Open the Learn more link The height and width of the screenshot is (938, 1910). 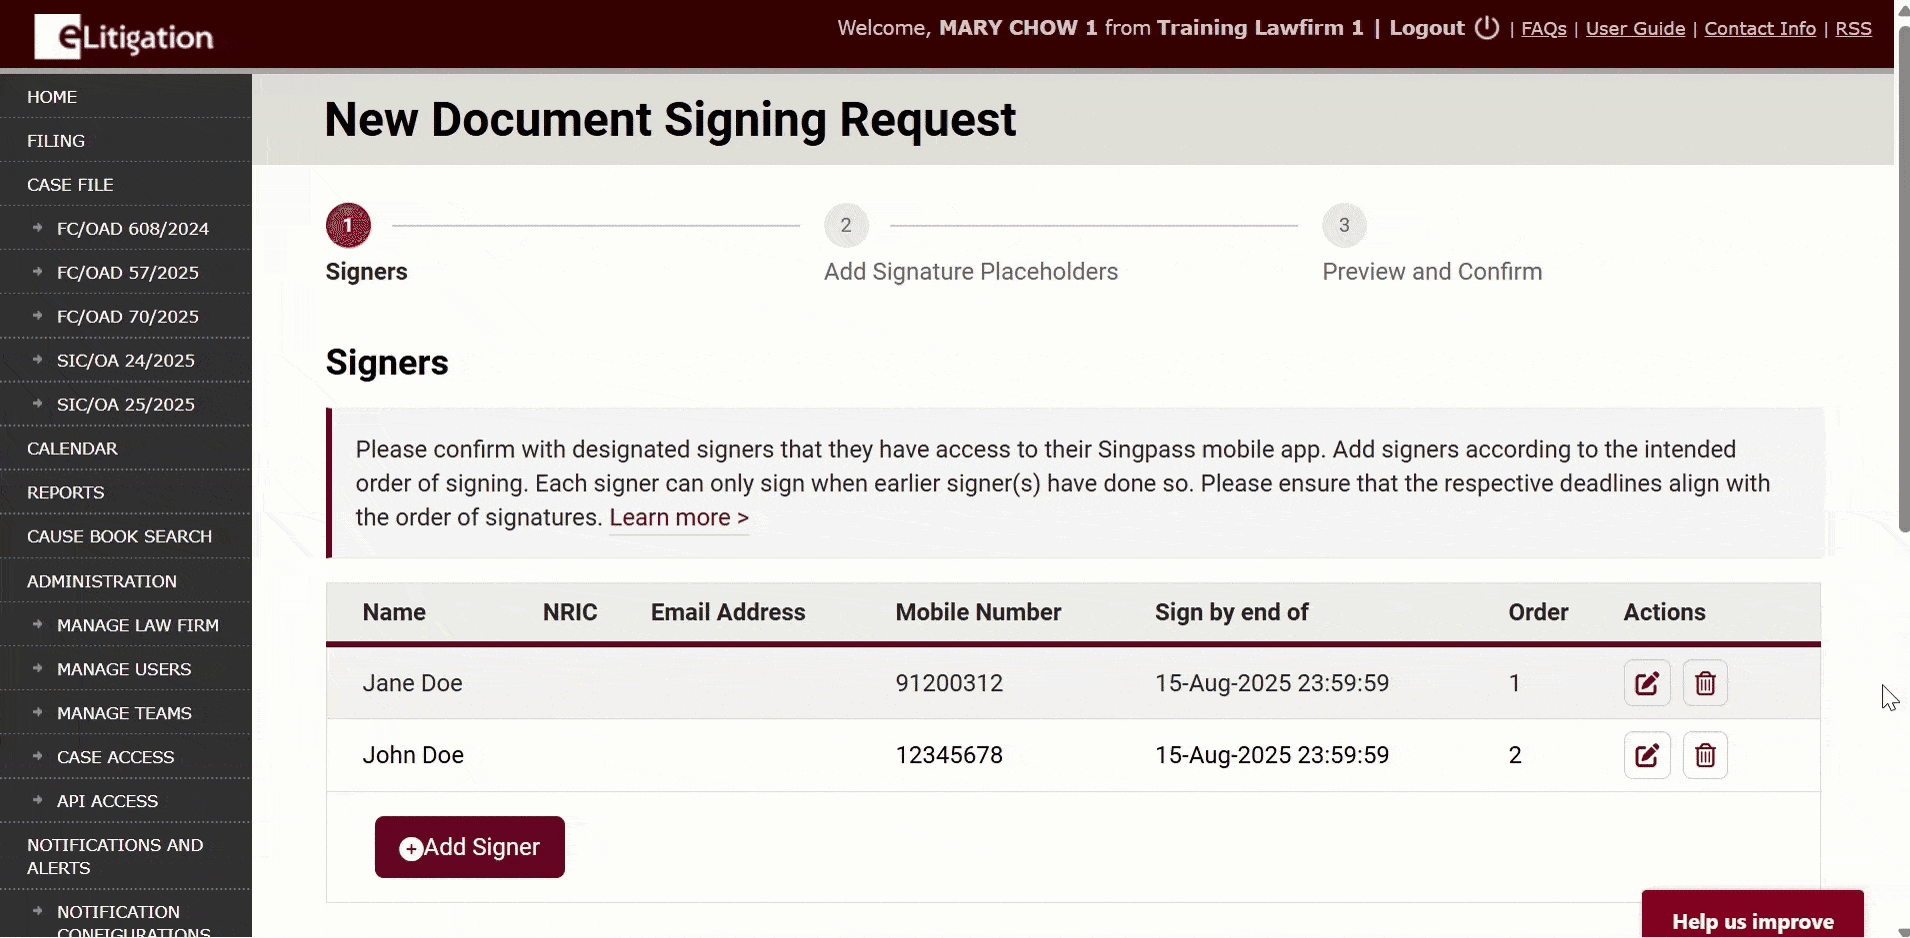679,518
